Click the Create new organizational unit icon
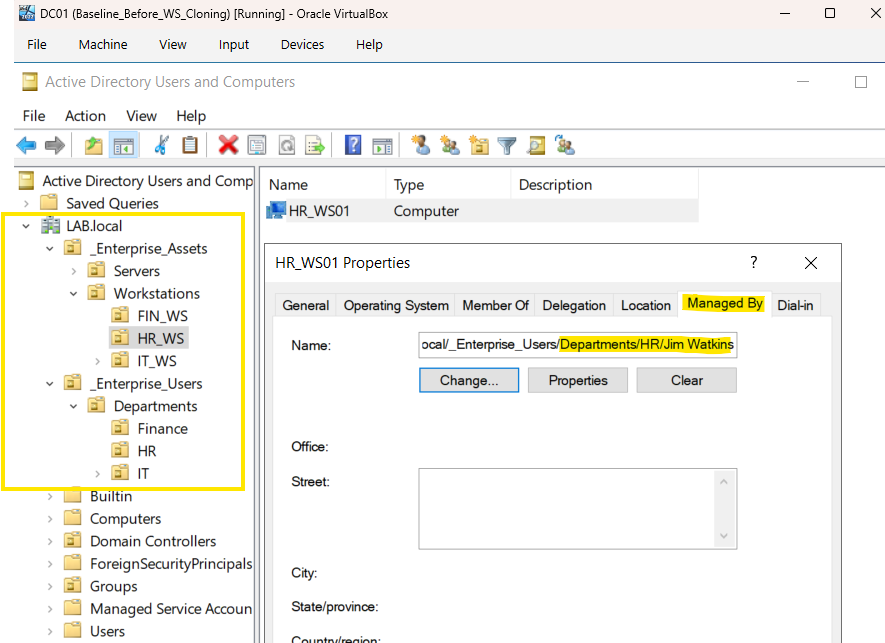The width and height of the screenshot is (885, 643). click(x=479, y=146)
